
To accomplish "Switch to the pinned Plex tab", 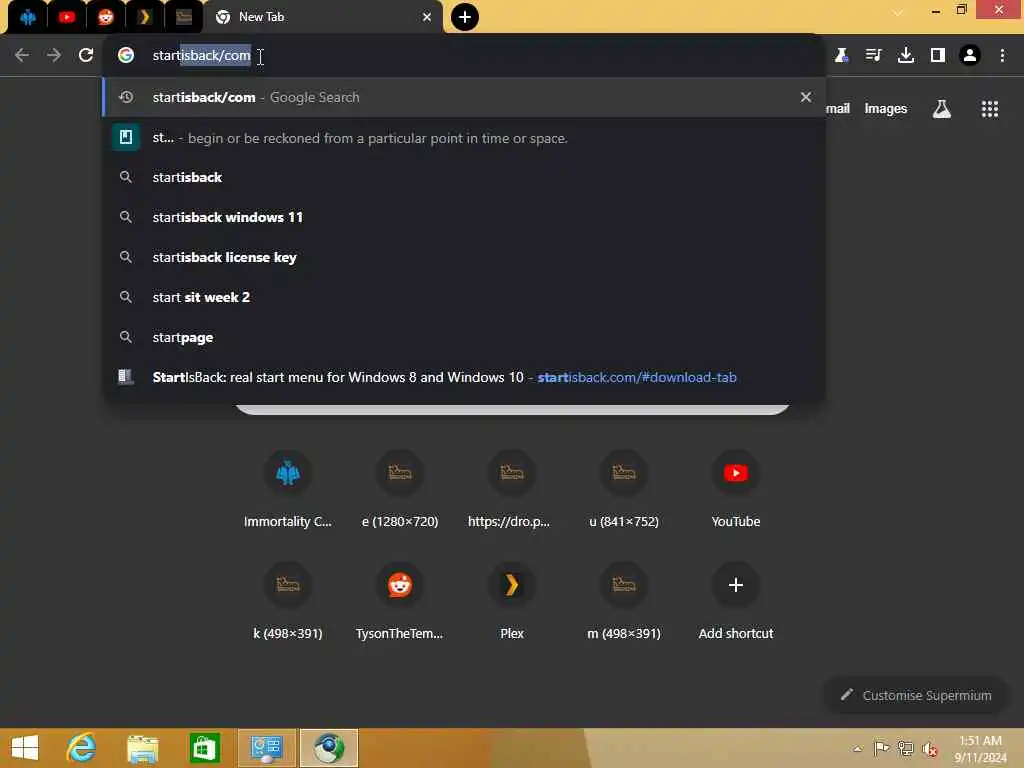I will pyautogui.click(x=144, y=17).
